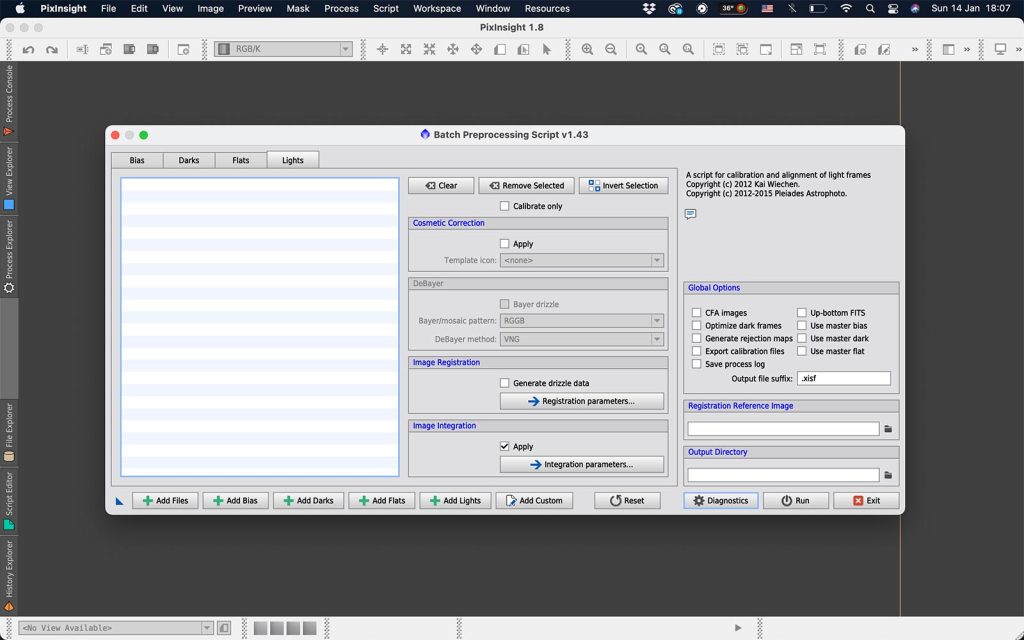Viewport: 1024px width, 640px height.
Task: Click the Output file suffix field
Action: pyautogui.click(x=843, y=378)
